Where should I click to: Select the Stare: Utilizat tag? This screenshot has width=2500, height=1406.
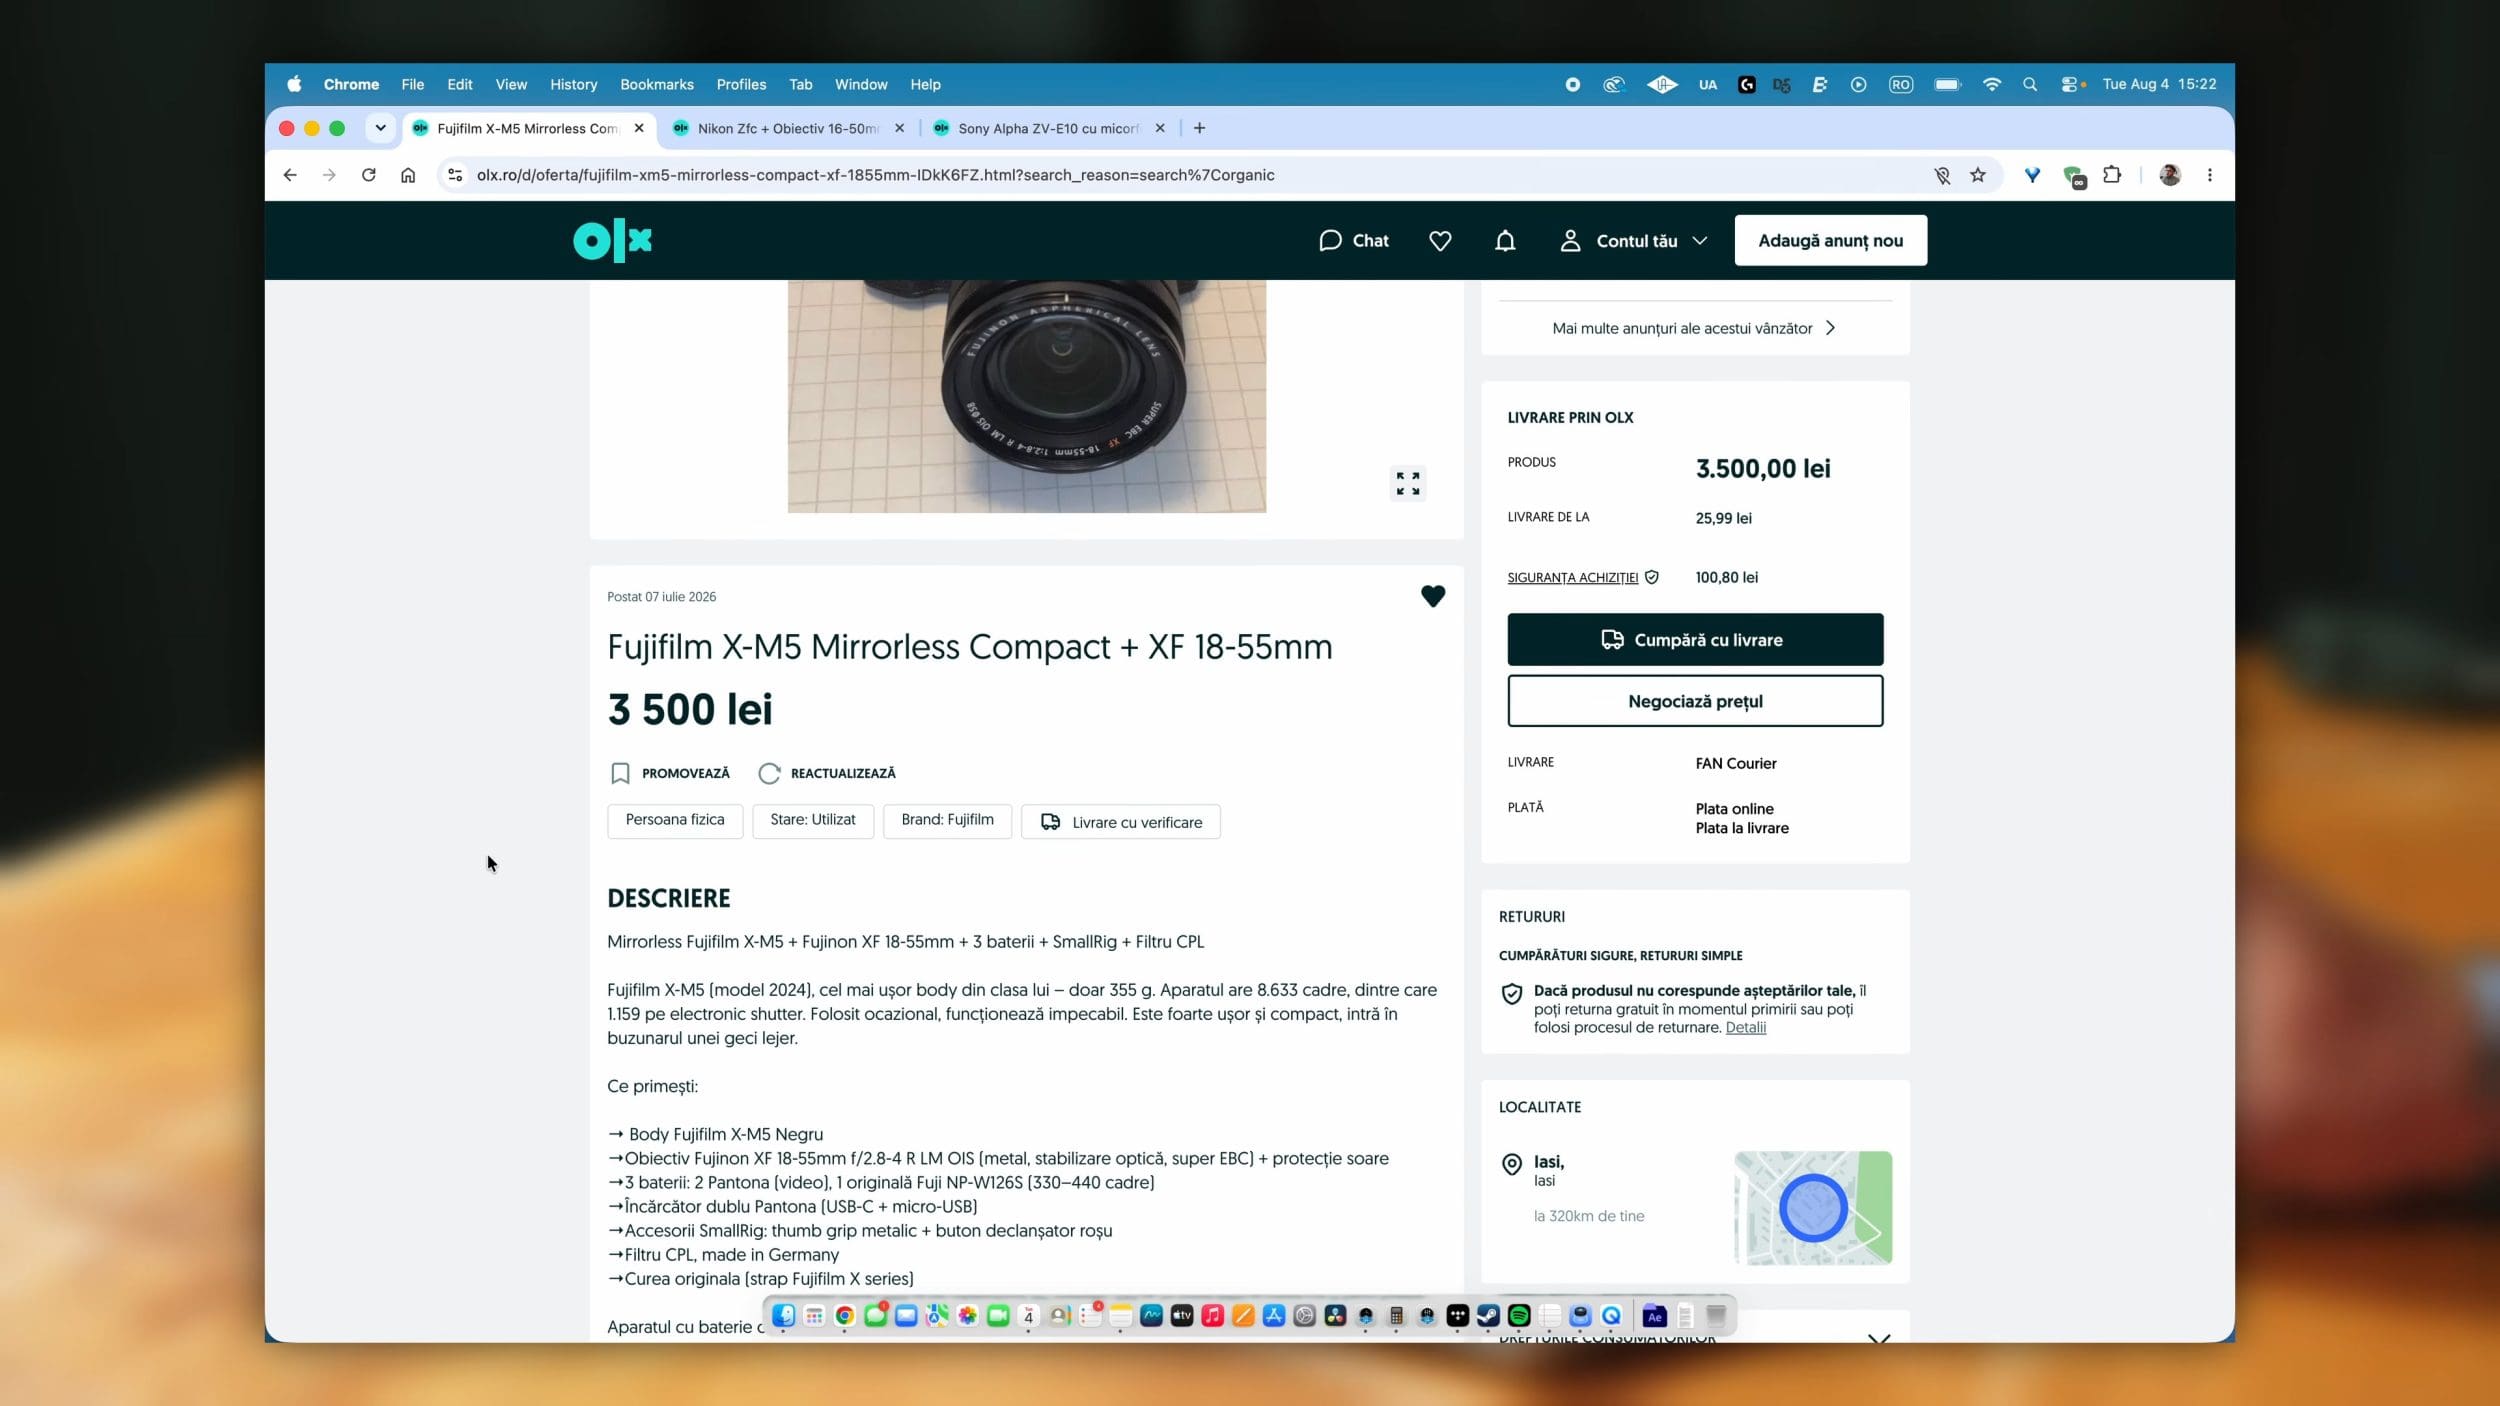(812, 821)
